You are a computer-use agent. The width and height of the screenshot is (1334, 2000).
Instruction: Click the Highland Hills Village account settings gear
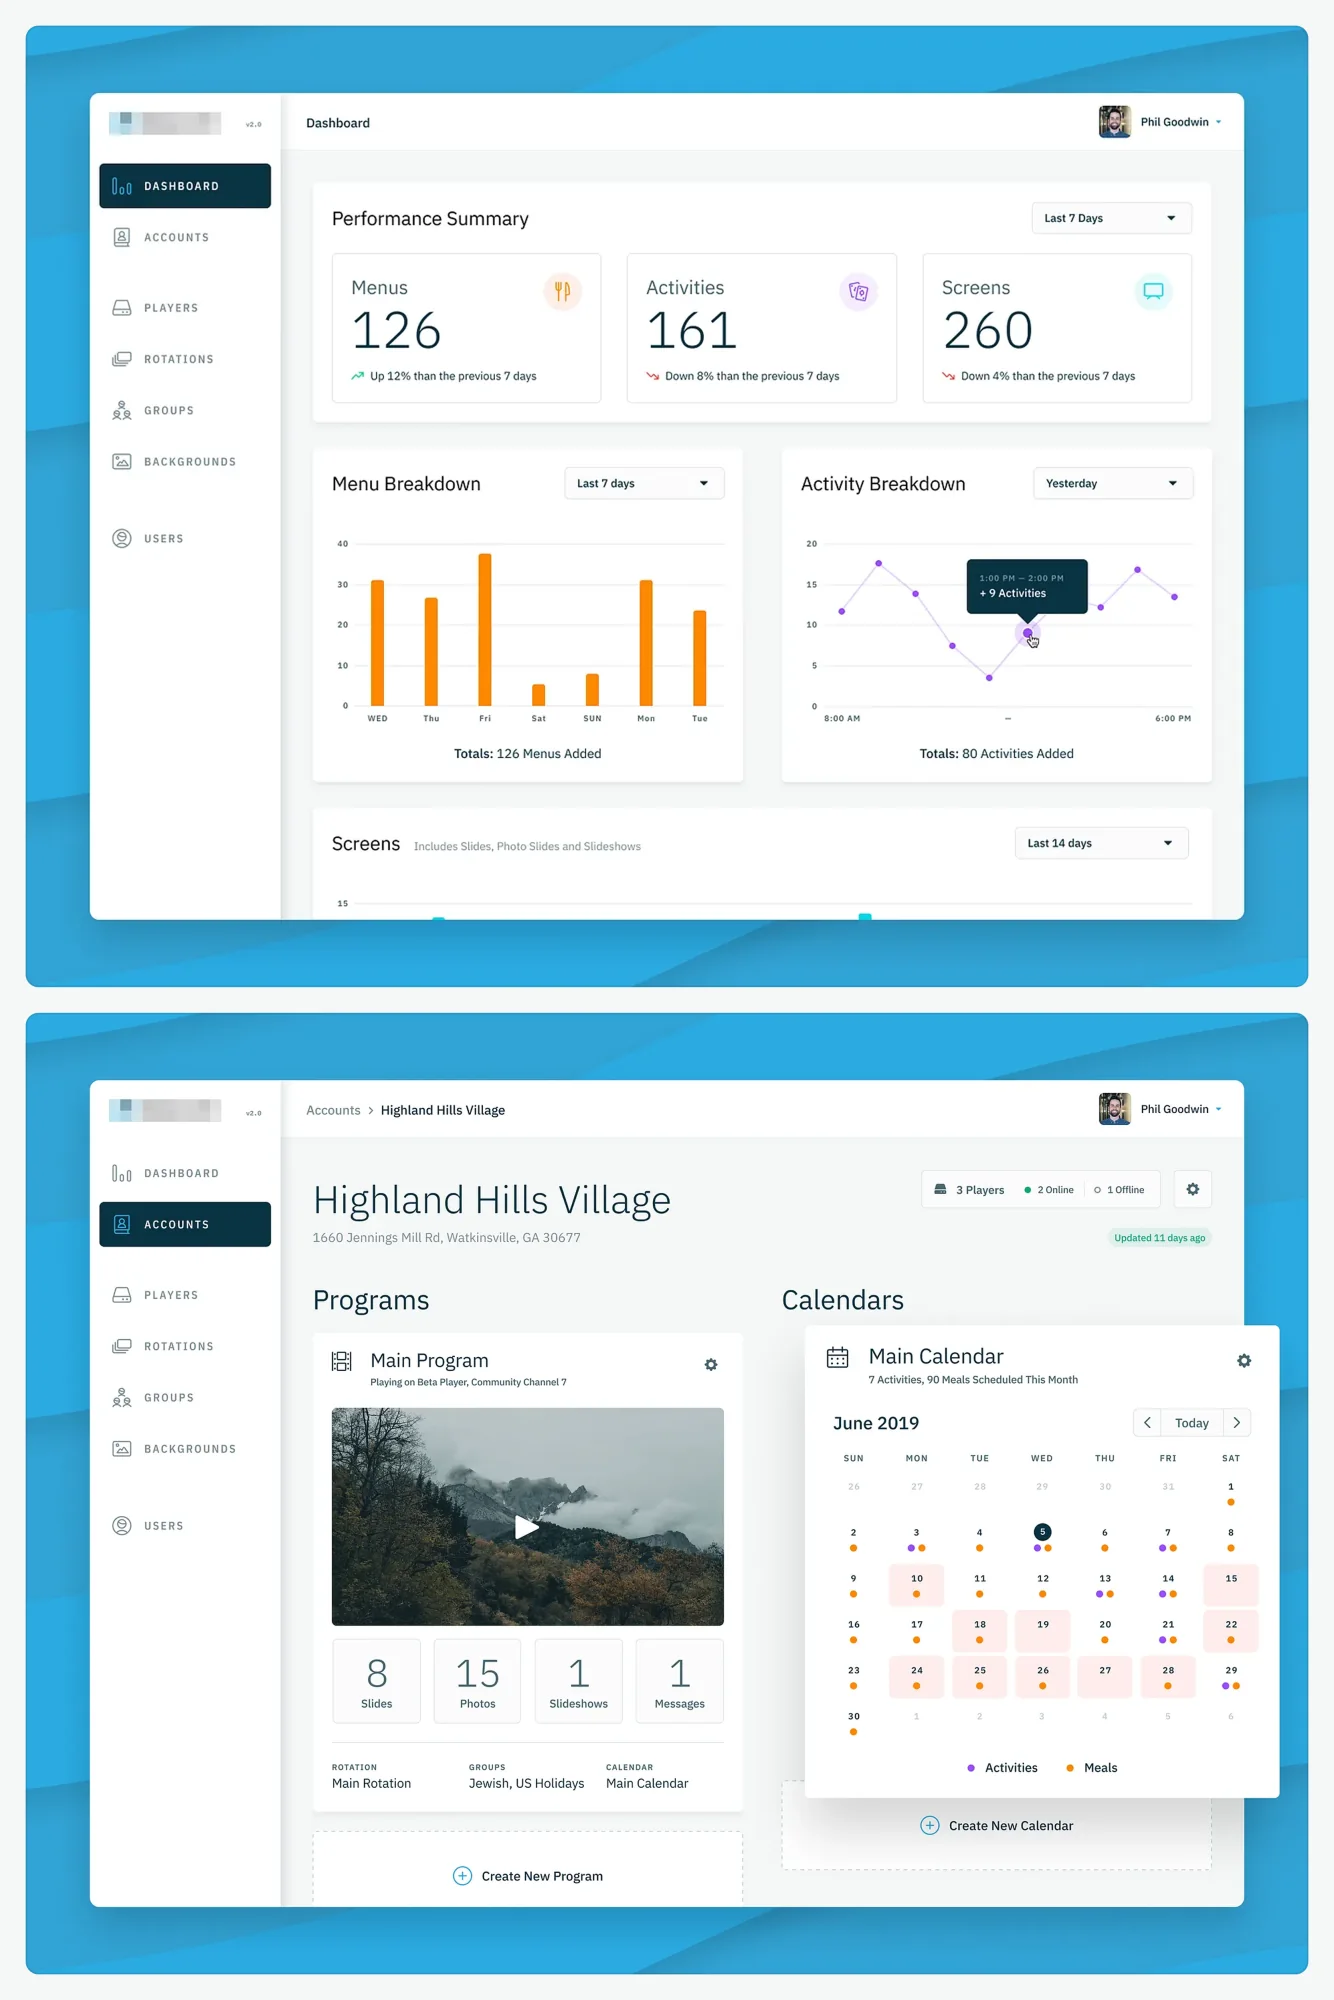click(x=1193, y=1189)
